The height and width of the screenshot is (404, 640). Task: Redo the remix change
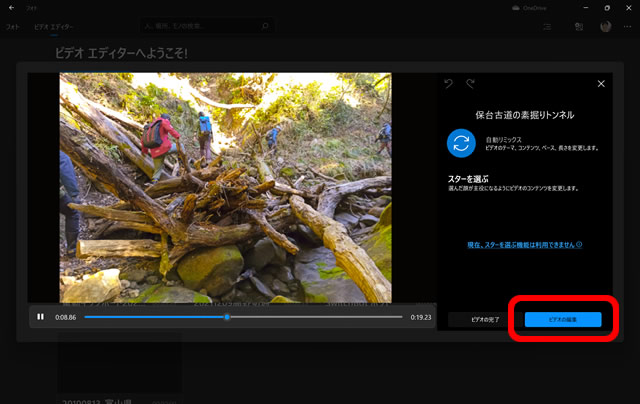[471, 84]
